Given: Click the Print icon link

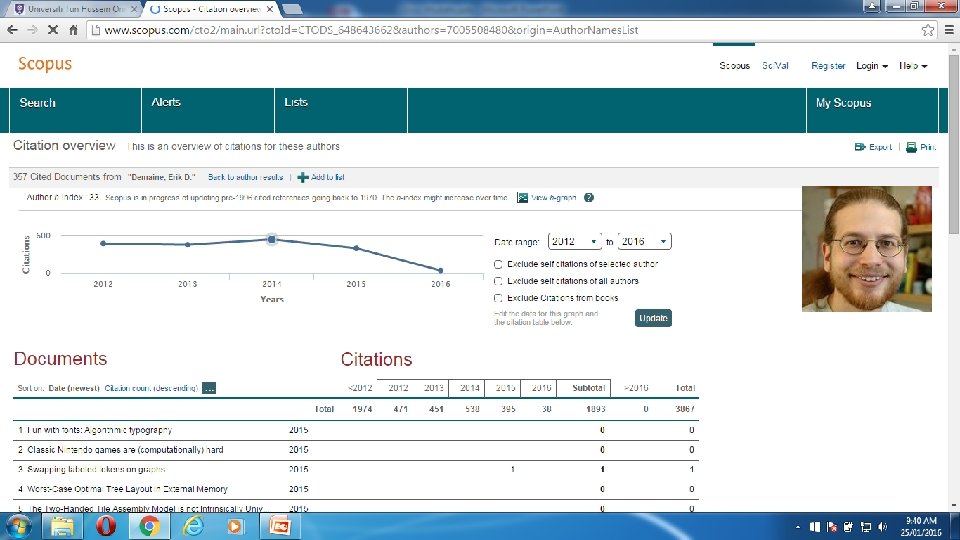Looking at the screenshot, I should click(x=921, y=147).
